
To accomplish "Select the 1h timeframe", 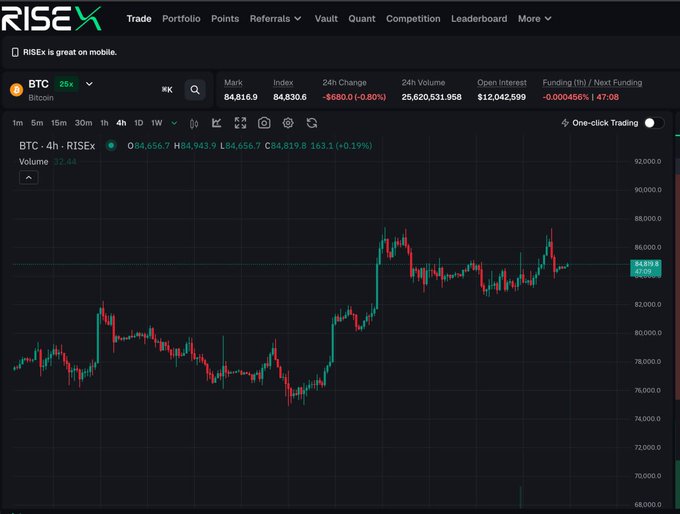I will (x=104, y=123).
